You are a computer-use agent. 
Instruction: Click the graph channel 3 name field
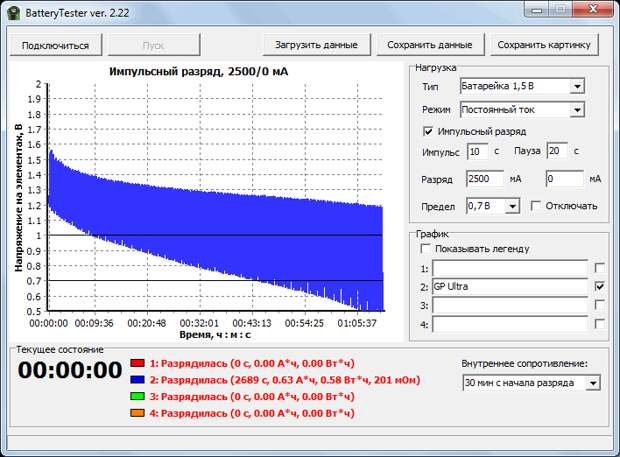tap(510, 305)
